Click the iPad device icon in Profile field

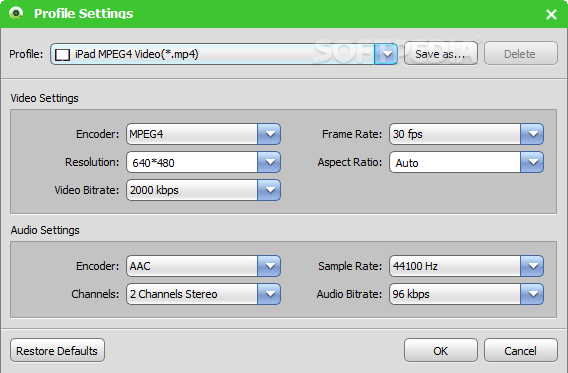pos(62,55)
